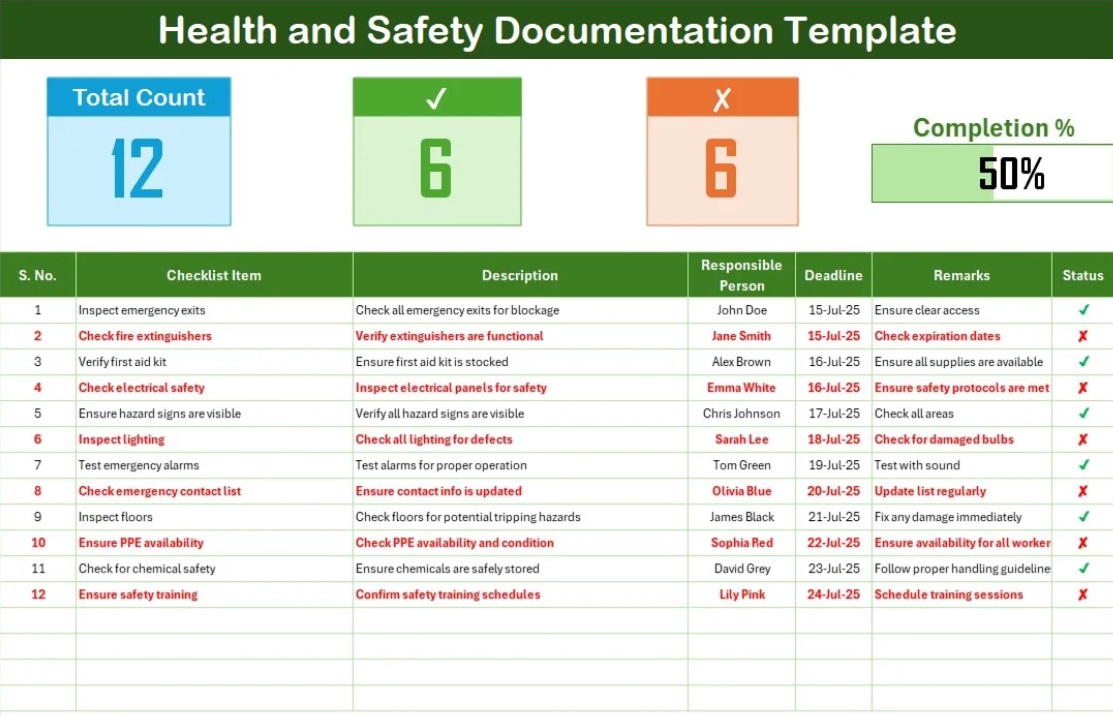Toggle the status mark for Ensure safety training

[1083, 594]
